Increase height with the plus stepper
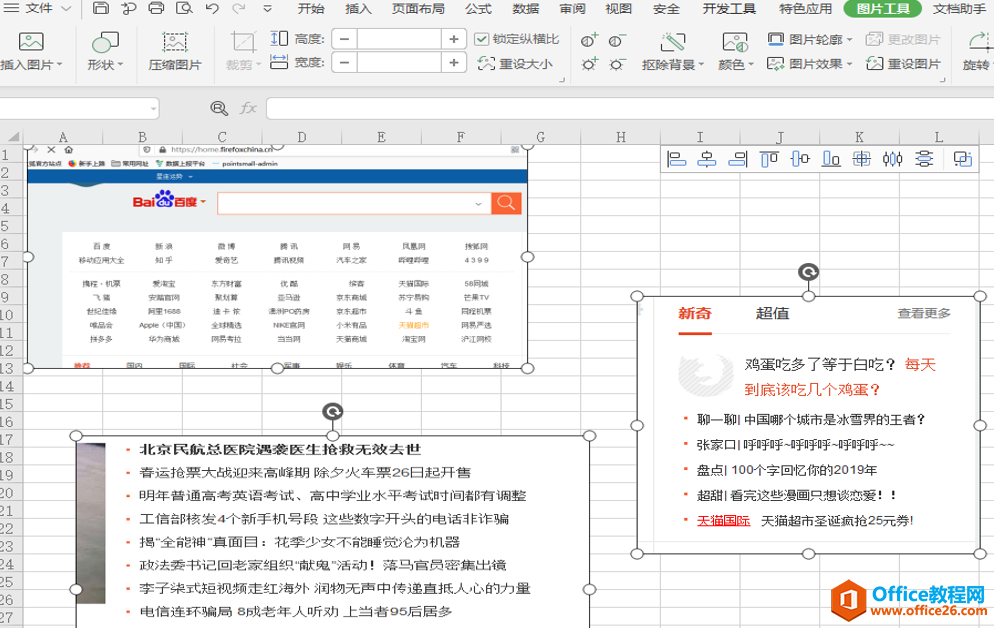This screenshot has width=994, height=628. (x=454, y=39)
